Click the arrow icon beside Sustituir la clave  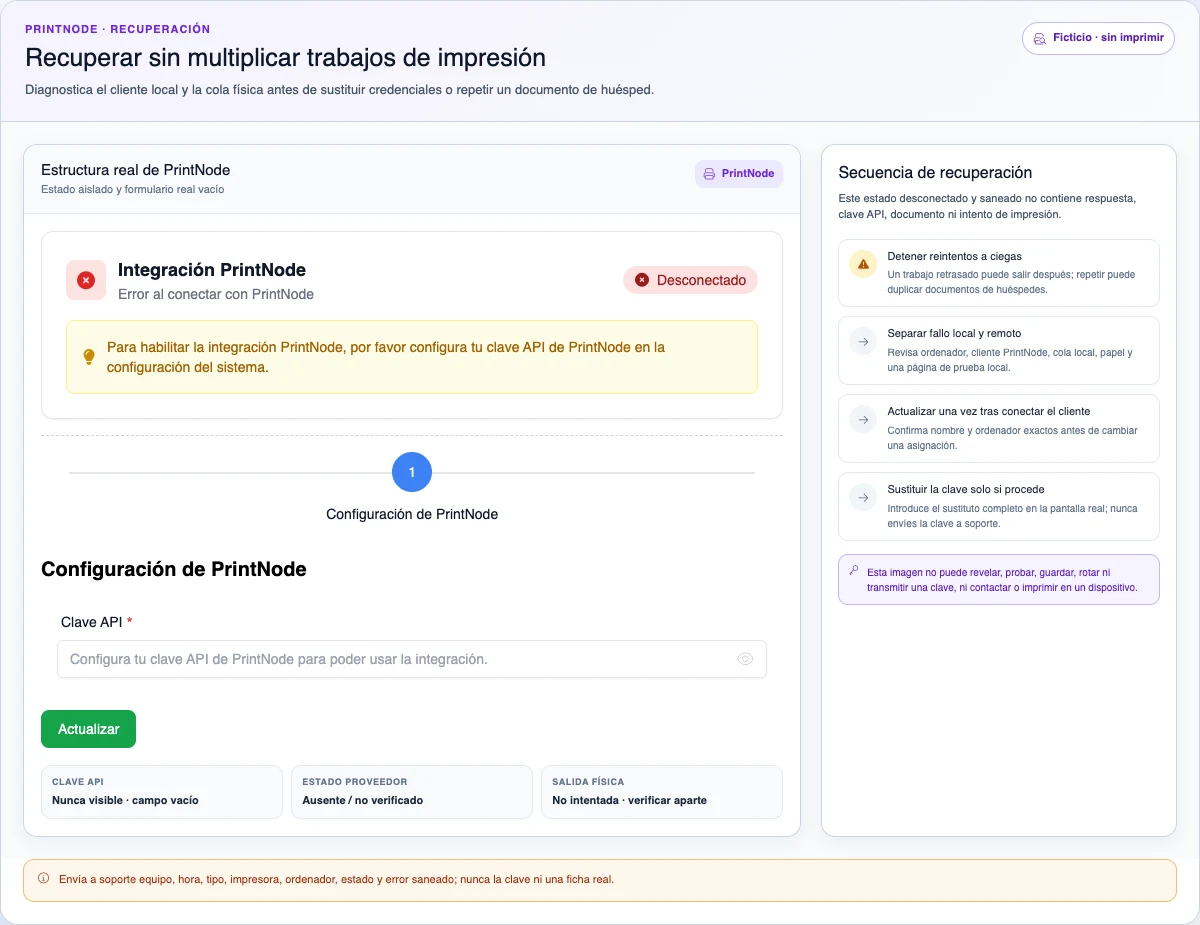(862, 498)
